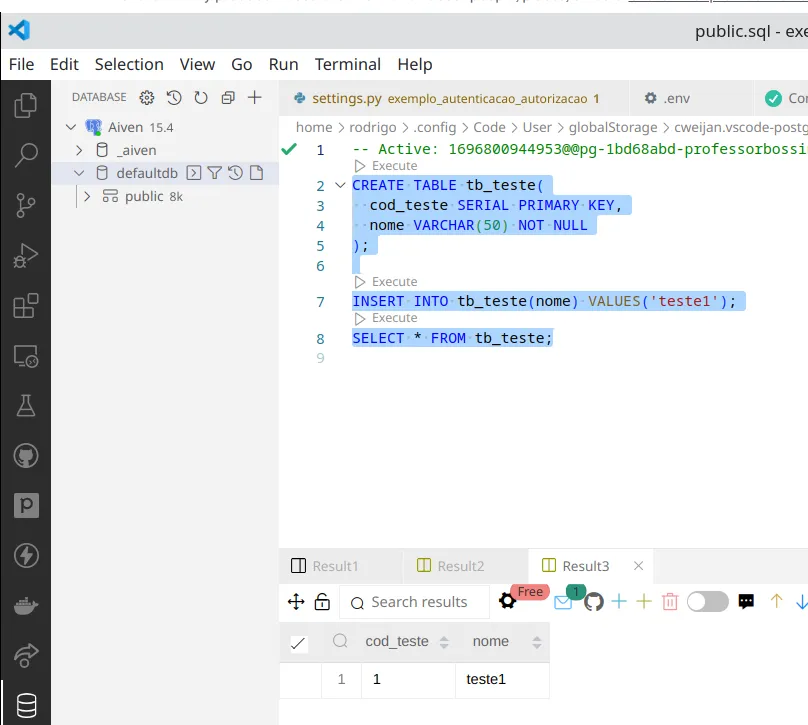
Task: Open the 'p' extension icon in activity bar
Action: 26,505
